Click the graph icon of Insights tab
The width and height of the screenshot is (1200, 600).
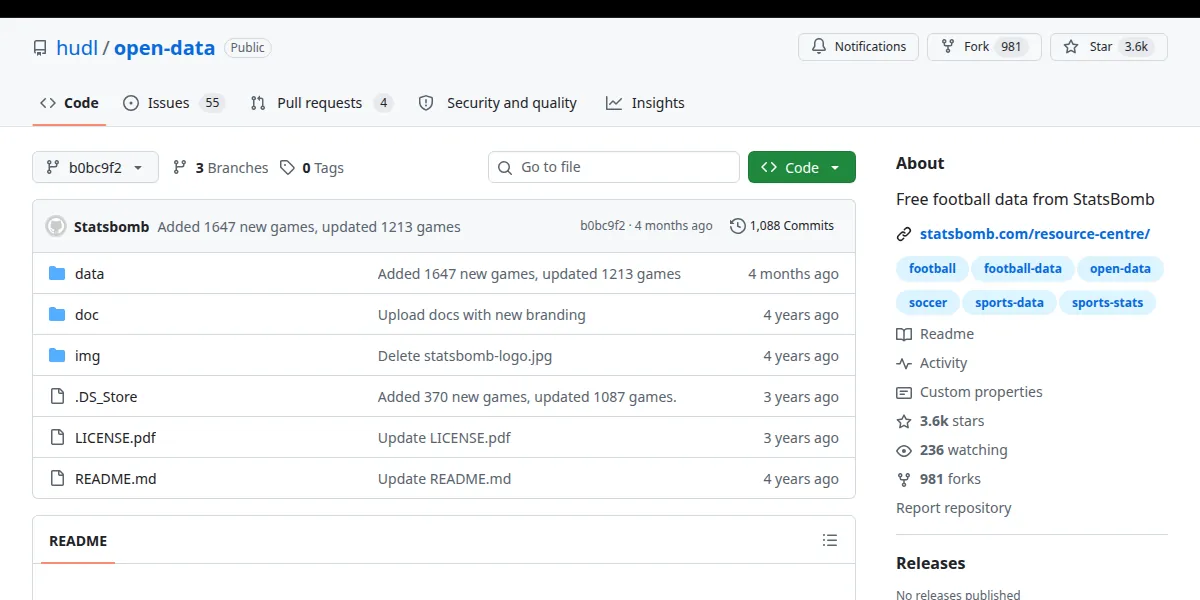[x=614, y=103]
